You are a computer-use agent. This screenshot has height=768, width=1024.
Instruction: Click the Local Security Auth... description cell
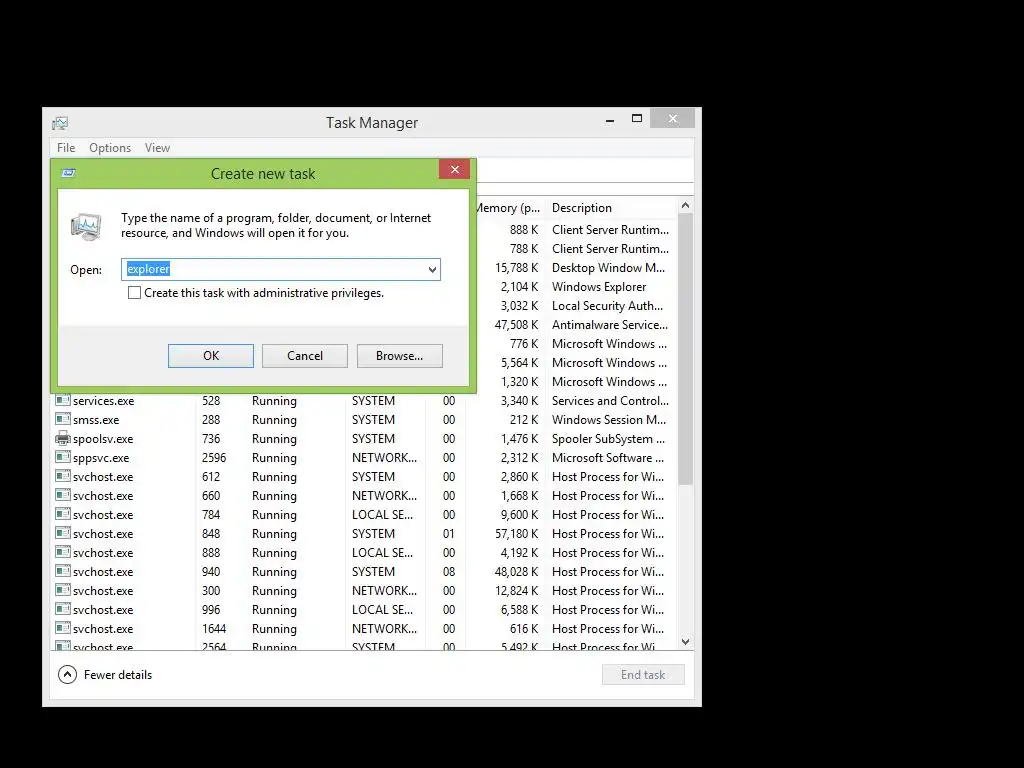click(607, 306)
